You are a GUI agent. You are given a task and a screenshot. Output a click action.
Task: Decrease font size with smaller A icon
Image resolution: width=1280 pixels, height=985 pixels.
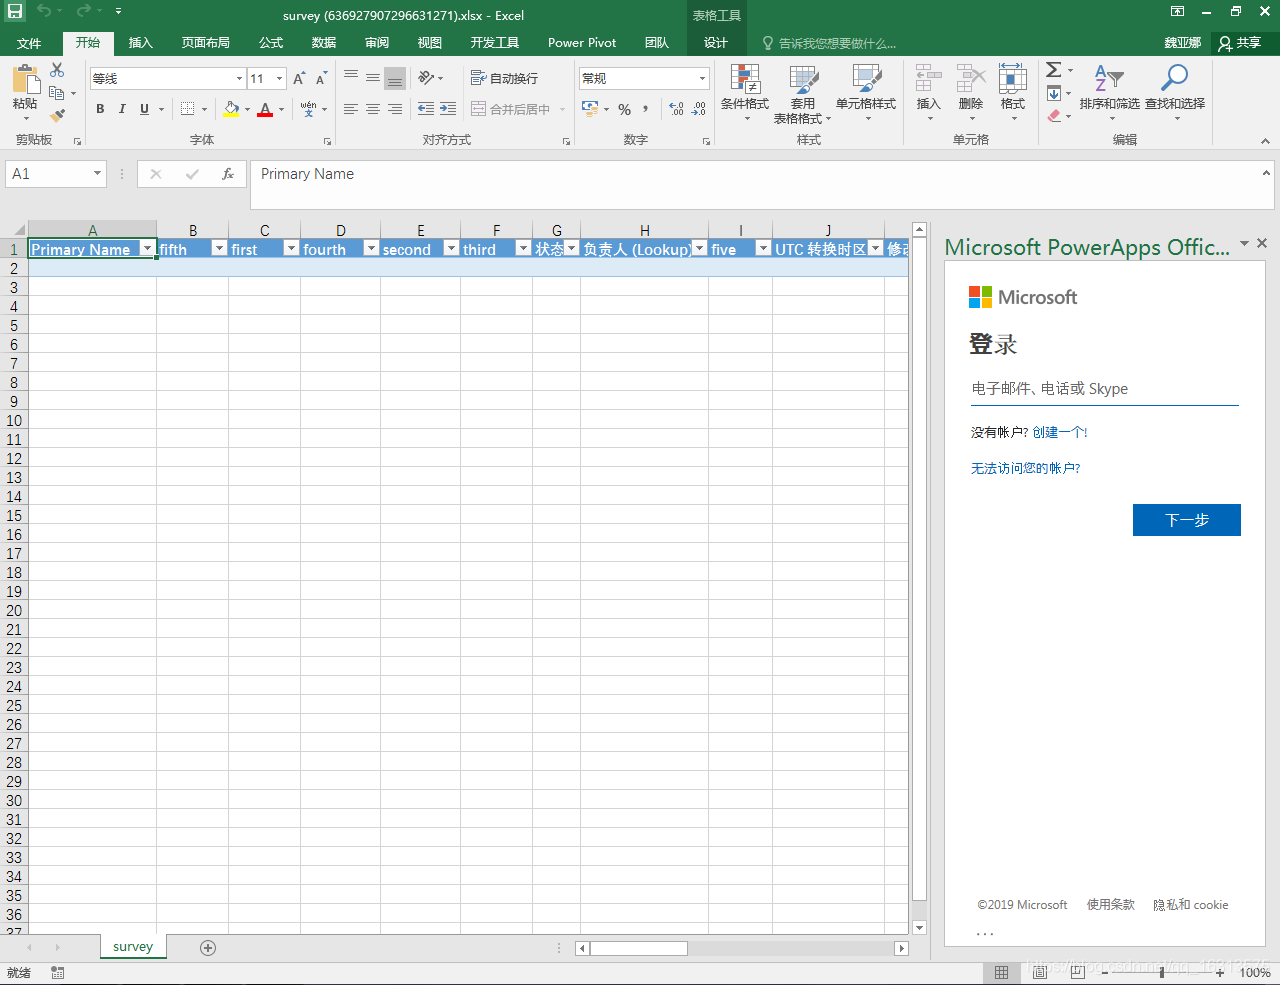click(x=321, y=78)
